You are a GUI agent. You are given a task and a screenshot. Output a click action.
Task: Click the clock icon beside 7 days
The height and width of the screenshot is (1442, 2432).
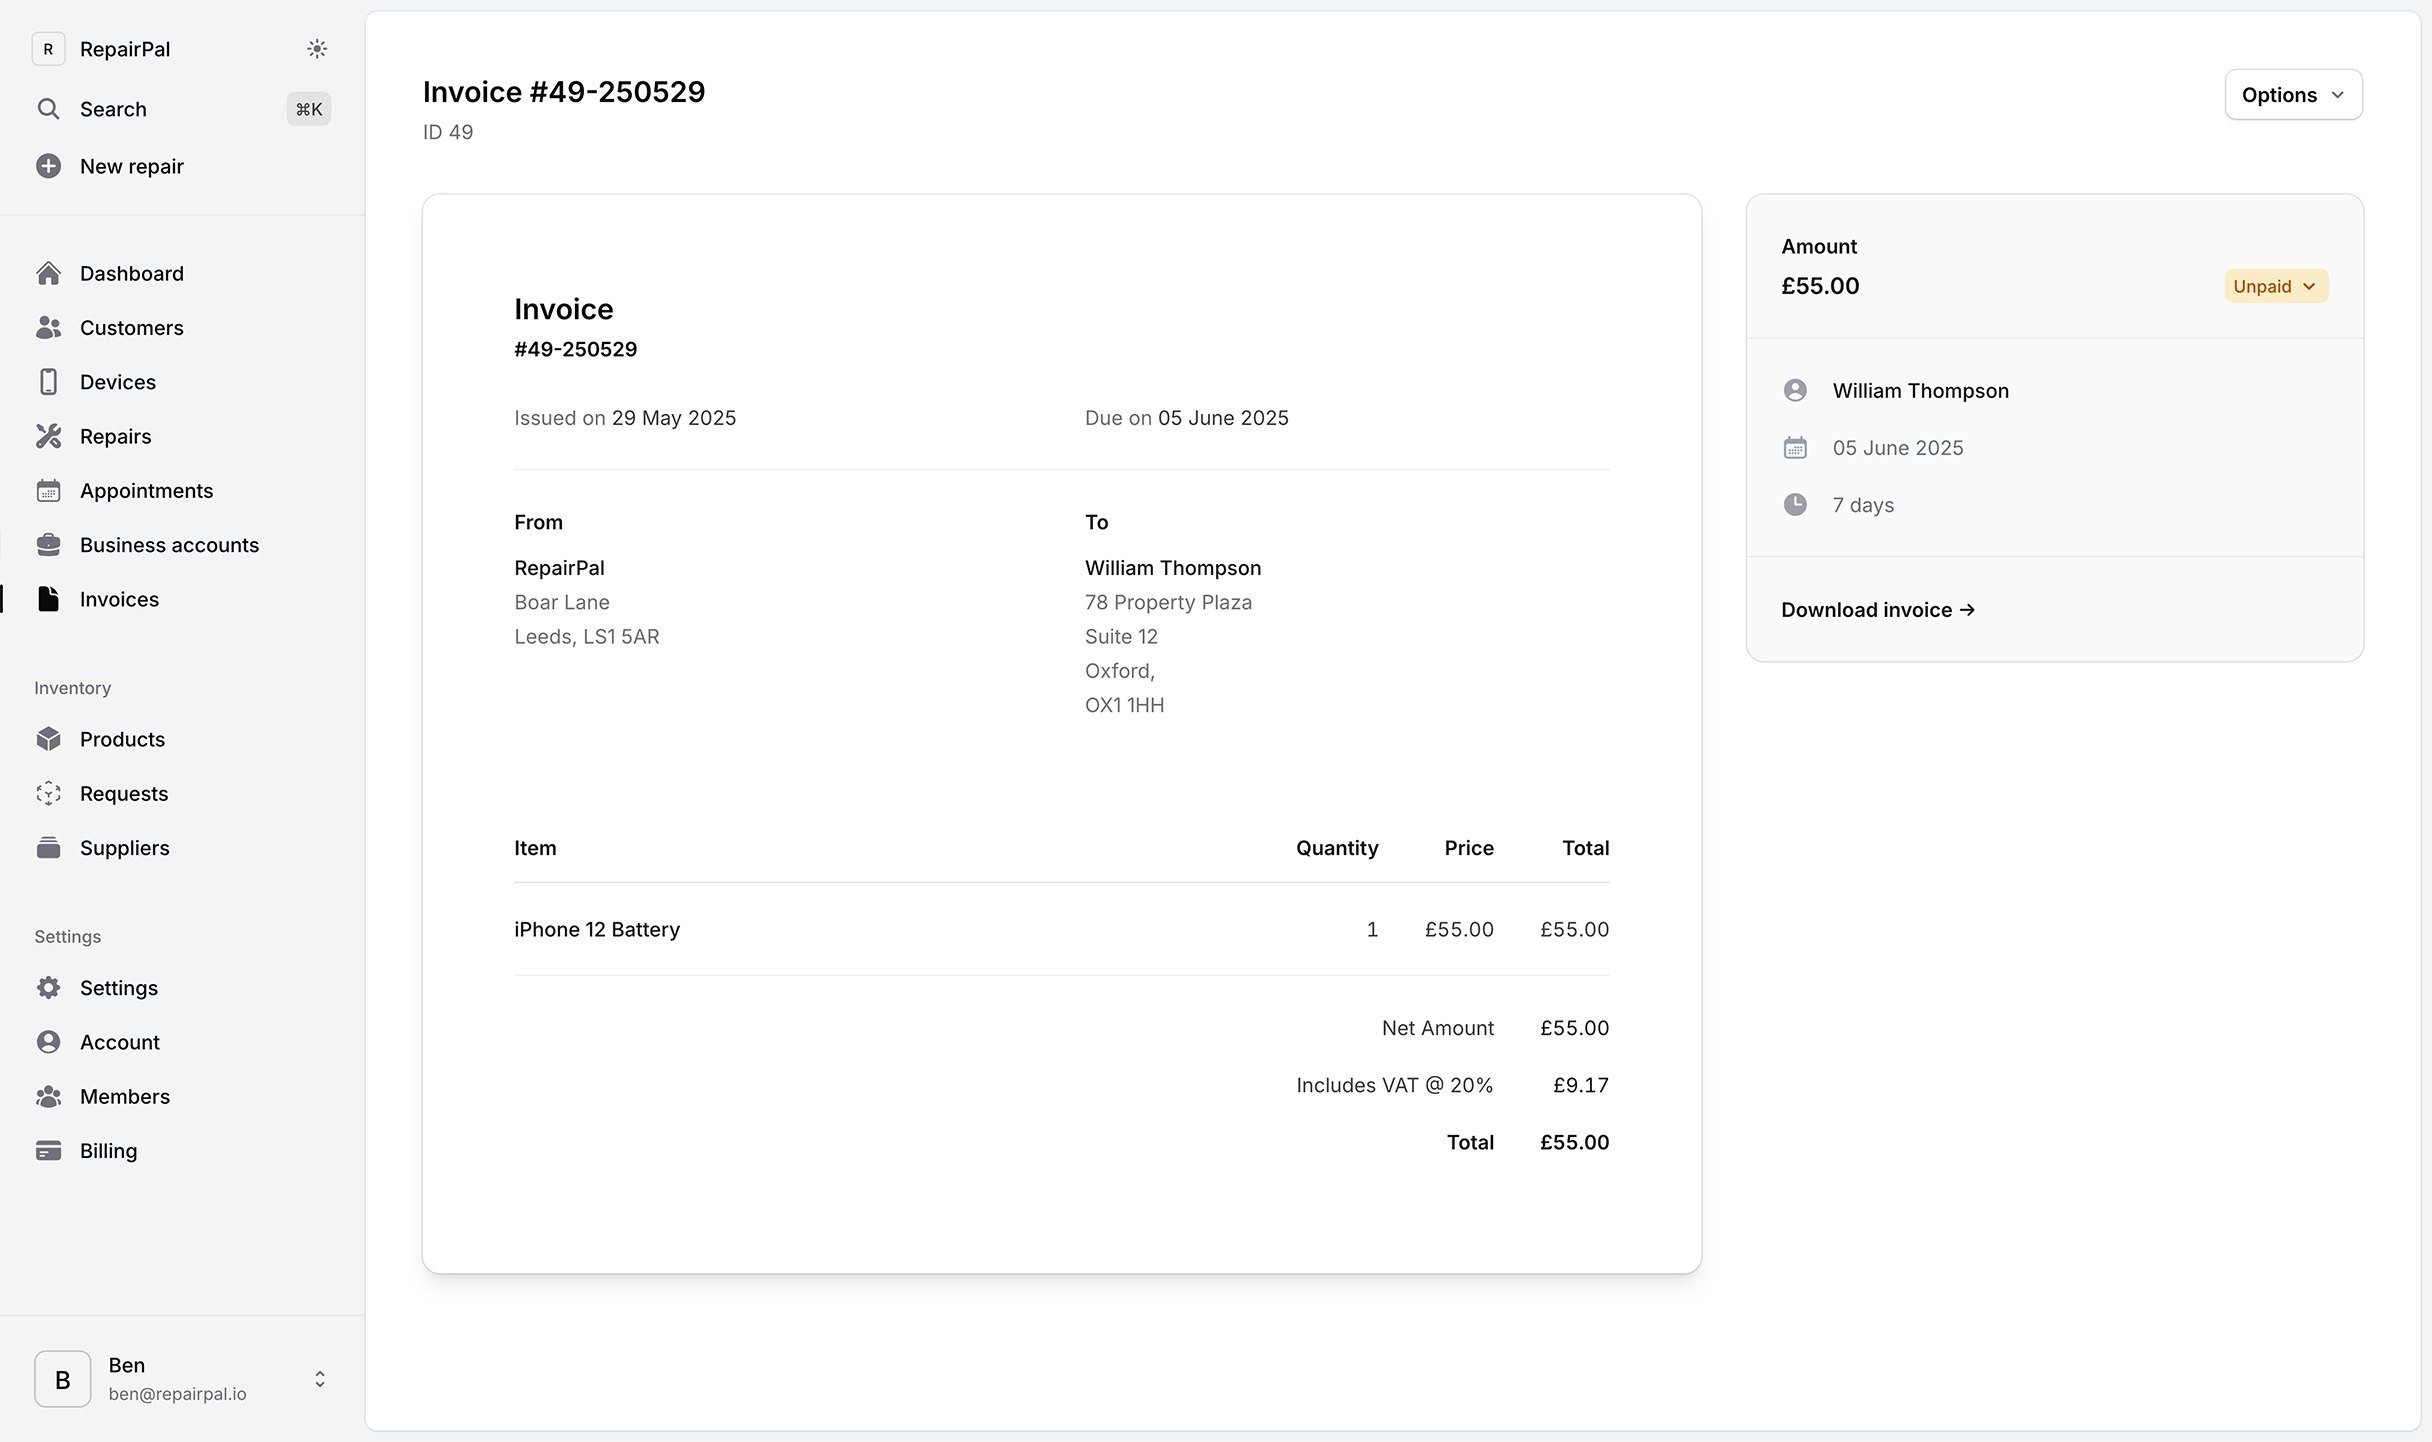point(1795,504)
